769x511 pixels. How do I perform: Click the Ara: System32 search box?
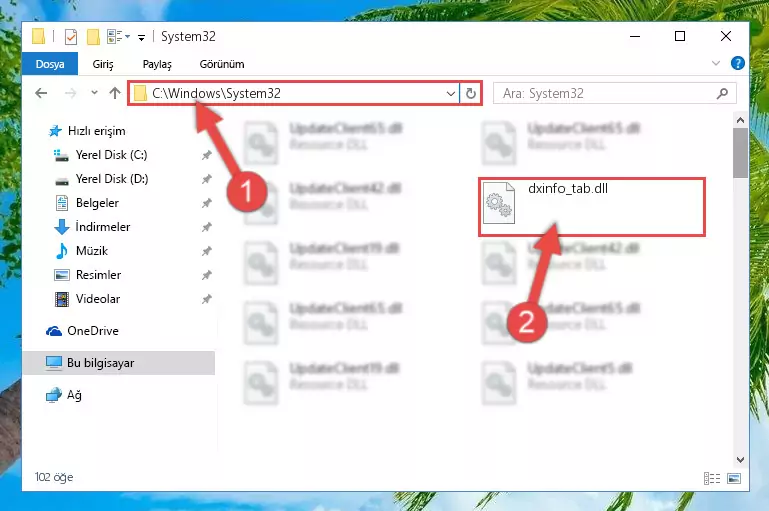click(615, 93)
